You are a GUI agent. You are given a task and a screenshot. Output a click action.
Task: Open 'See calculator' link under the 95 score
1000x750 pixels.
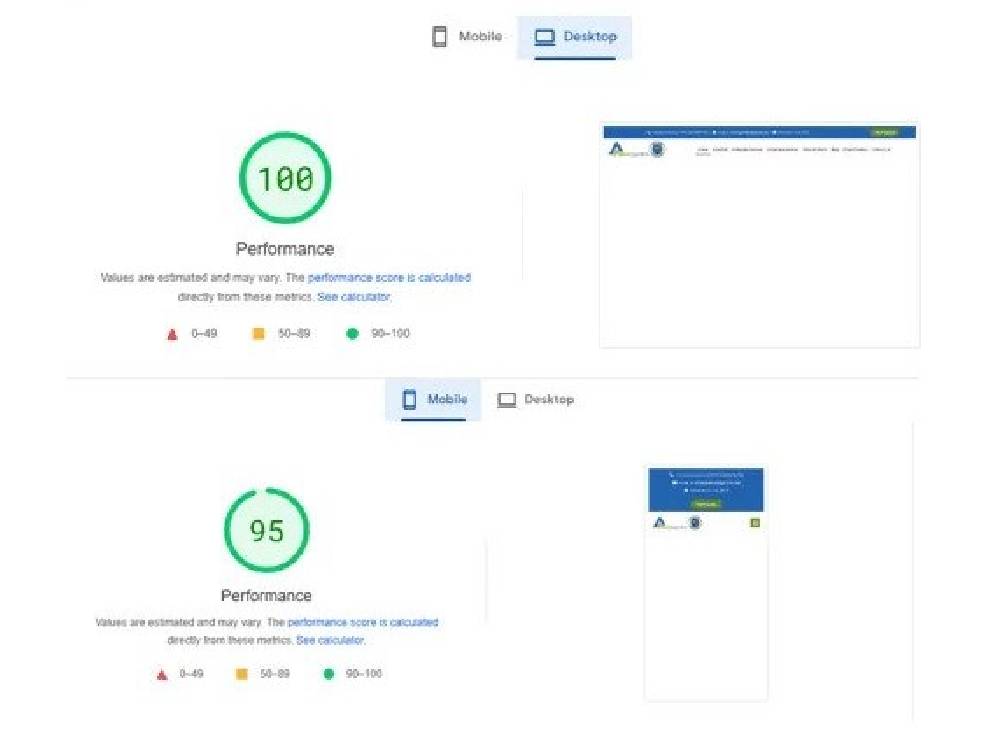pyautogui.click(x=330, y=640)
